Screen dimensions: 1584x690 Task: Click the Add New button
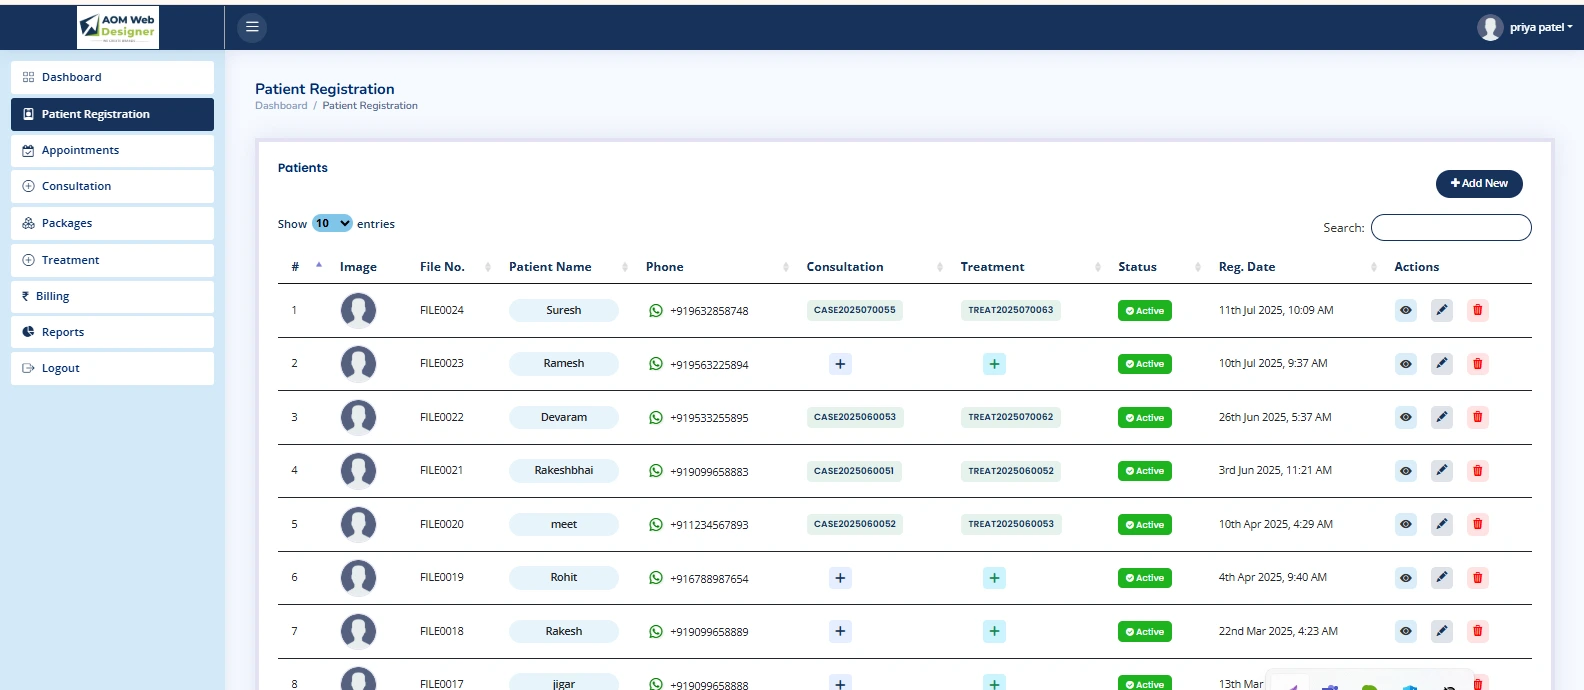(1478, 184)
